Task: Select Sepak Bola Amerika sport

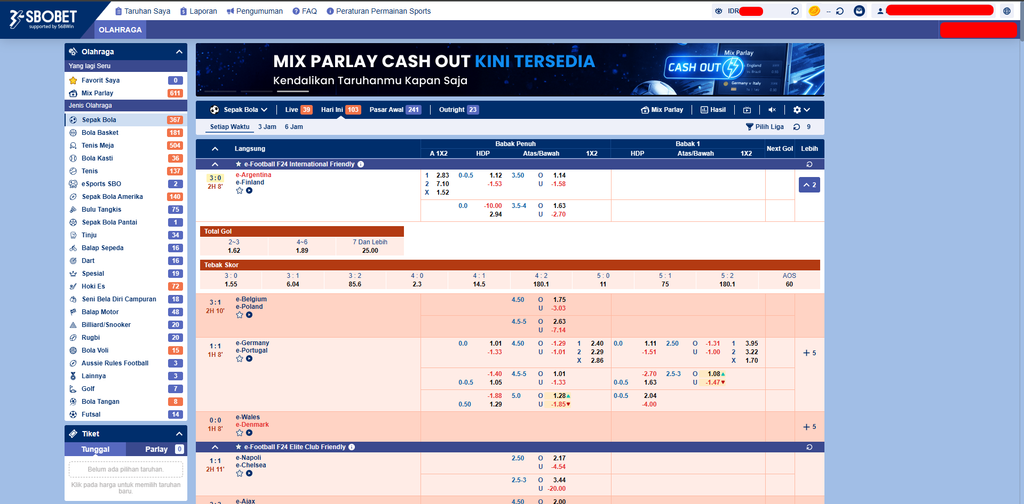Action: [125, 197]
